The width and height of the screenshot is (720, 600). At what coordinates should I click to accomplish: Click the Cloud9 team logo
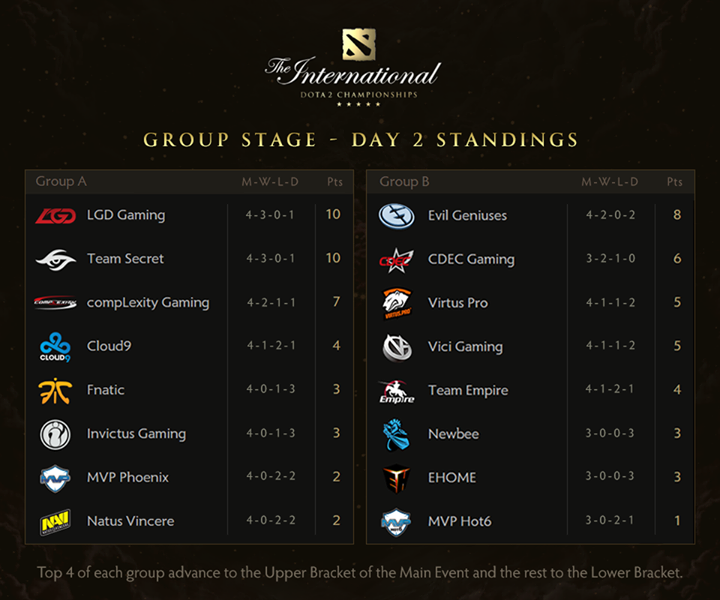click(x=55, y=347)
